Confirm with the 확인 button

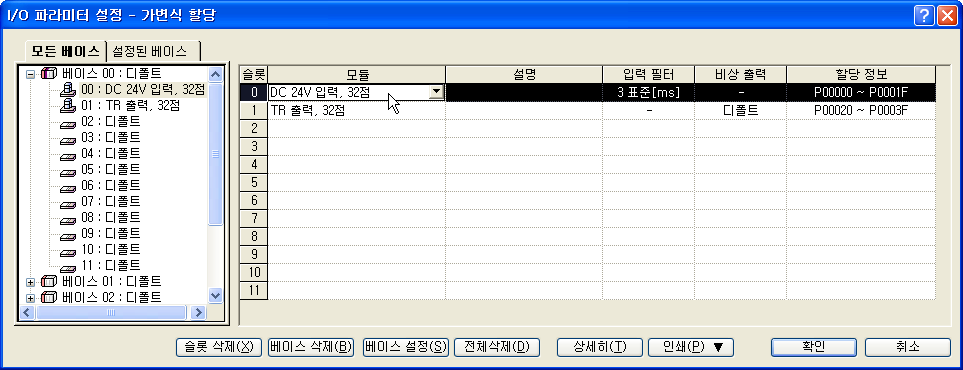click(814, 347)
